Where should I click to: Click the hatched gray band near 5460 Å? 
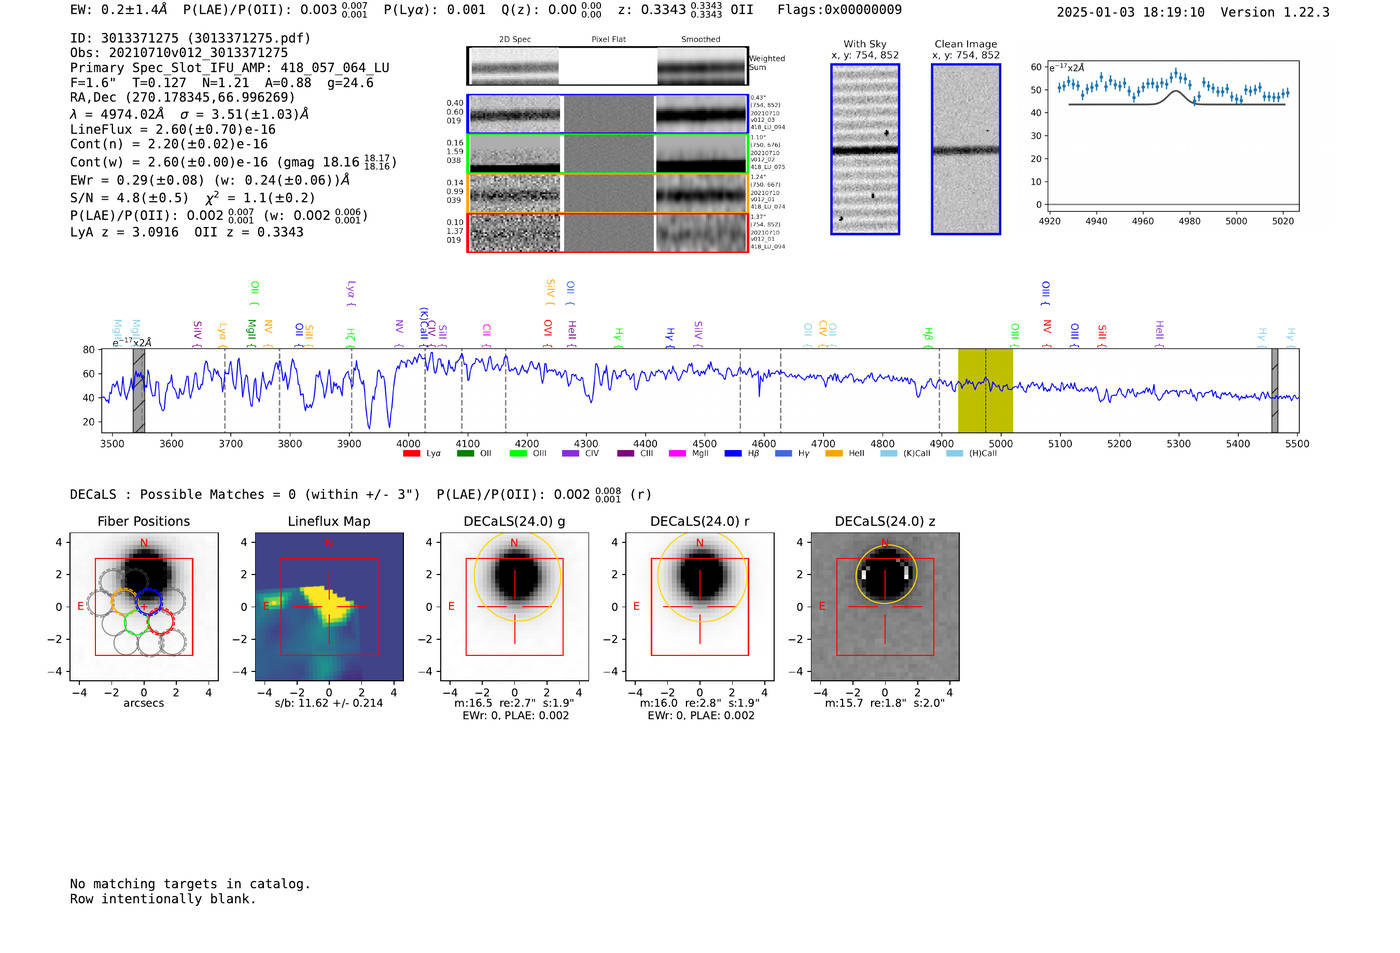click(1275, 391)
